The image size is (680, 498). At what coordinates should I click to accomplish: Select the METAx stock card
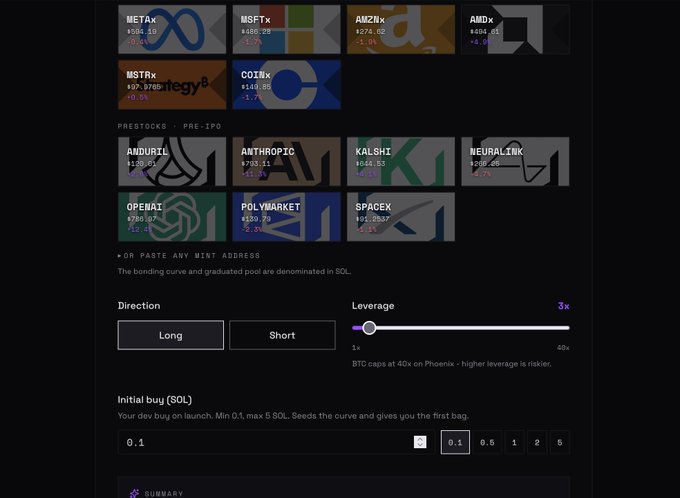[172, 29]
